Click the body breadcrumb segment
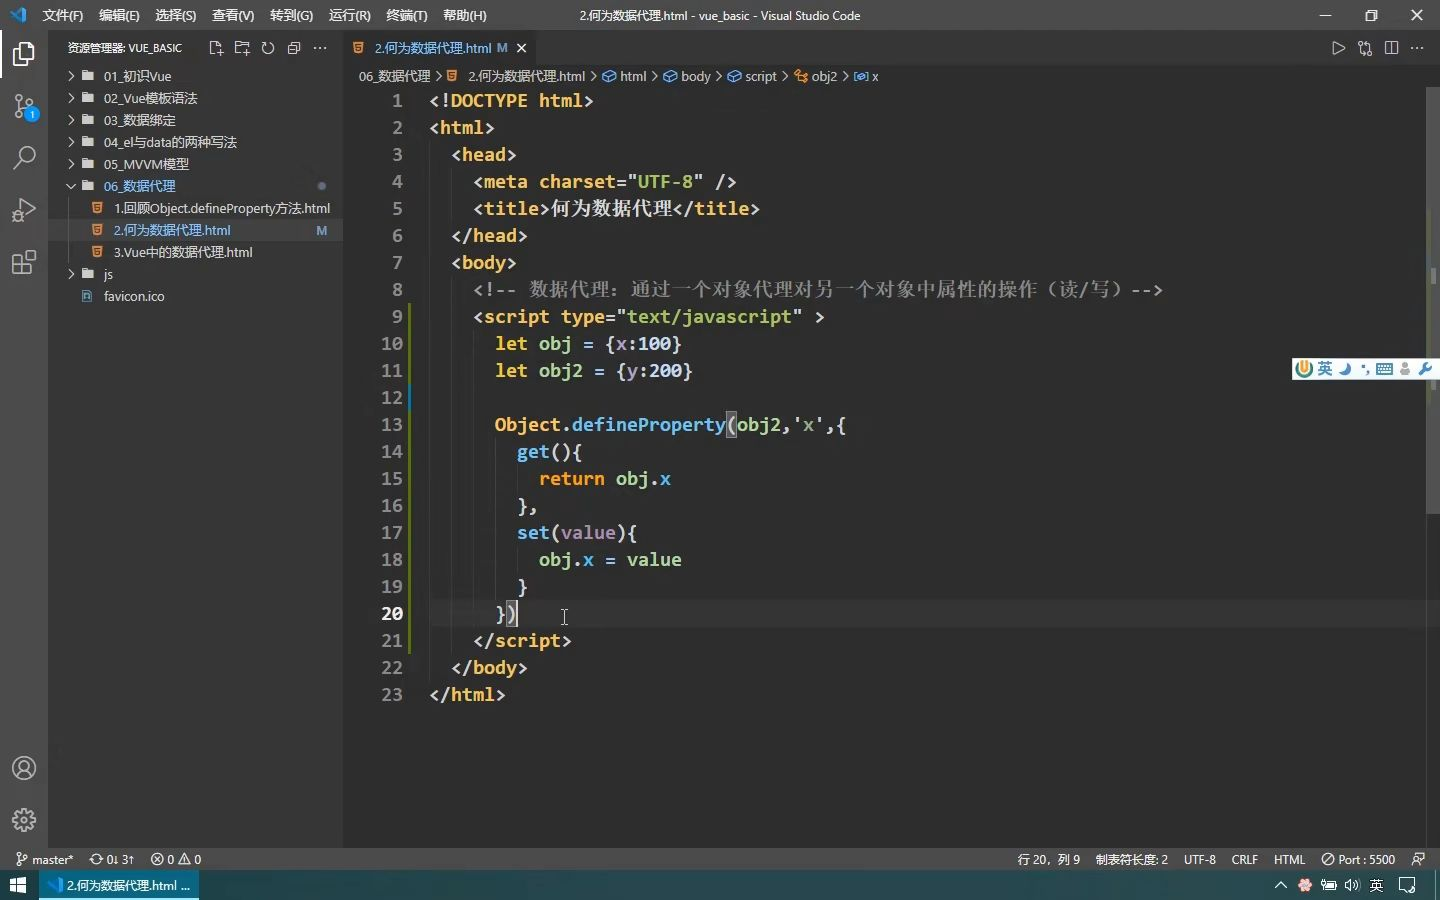The image size is (1440, 900). [x=687, y=76]
